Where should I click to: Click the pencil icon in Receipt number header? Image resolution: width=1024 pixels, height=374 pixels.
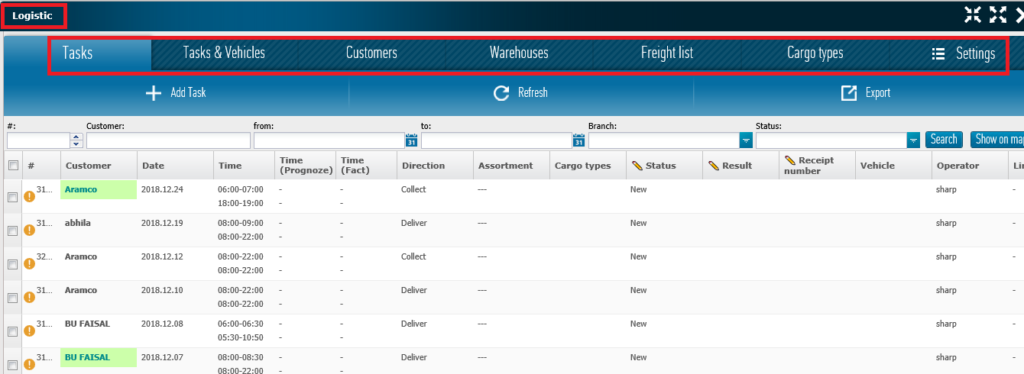[790, 161]
